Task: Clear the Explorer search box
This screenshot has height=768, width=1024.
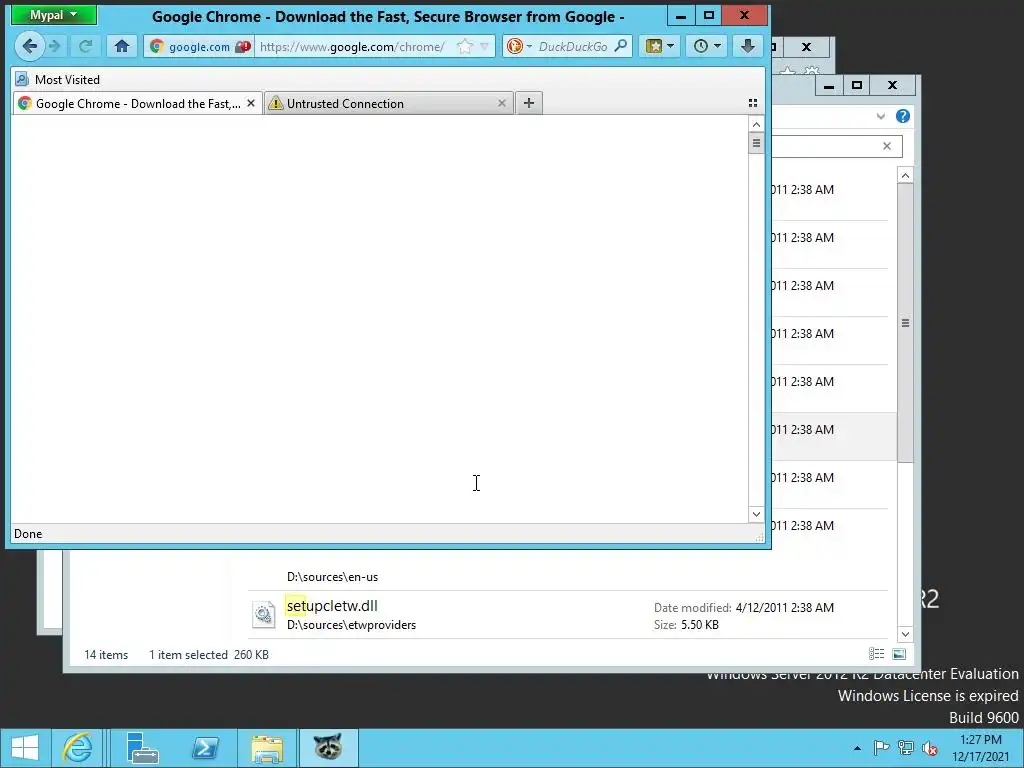Action: coord(887,146)
